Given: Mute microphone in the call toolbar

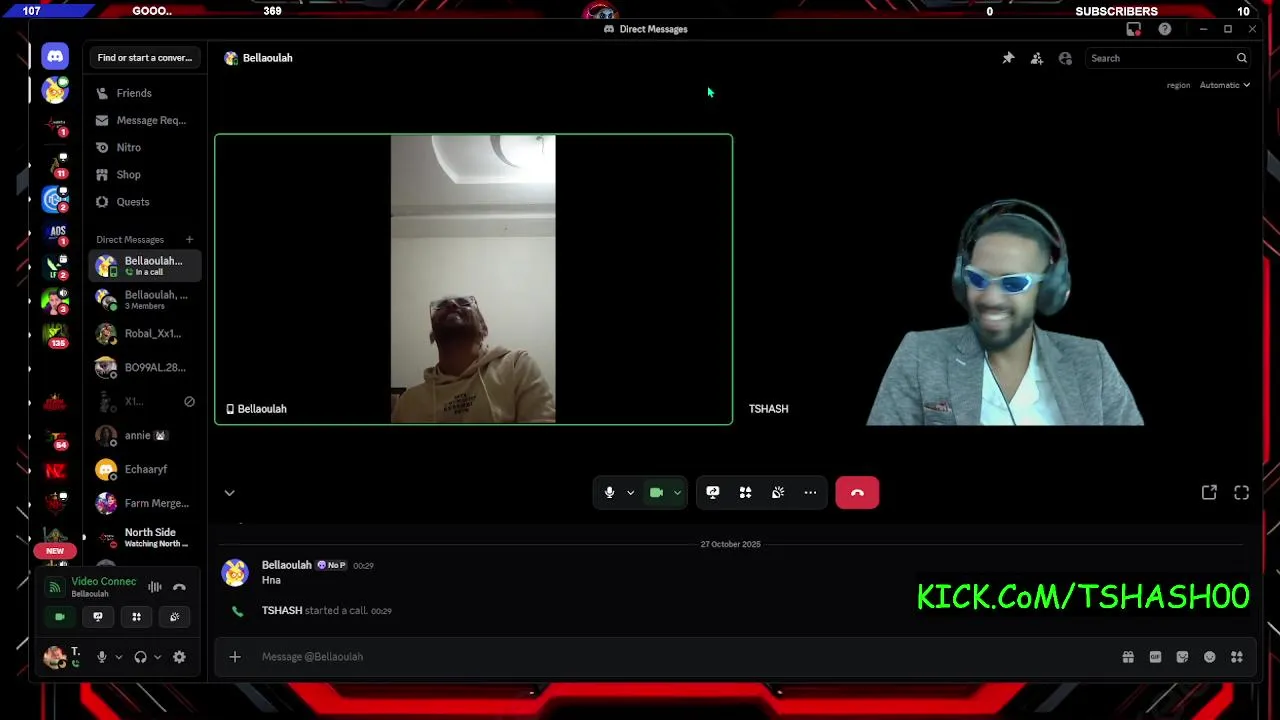Looking at the screenshot, I should 609,492.
